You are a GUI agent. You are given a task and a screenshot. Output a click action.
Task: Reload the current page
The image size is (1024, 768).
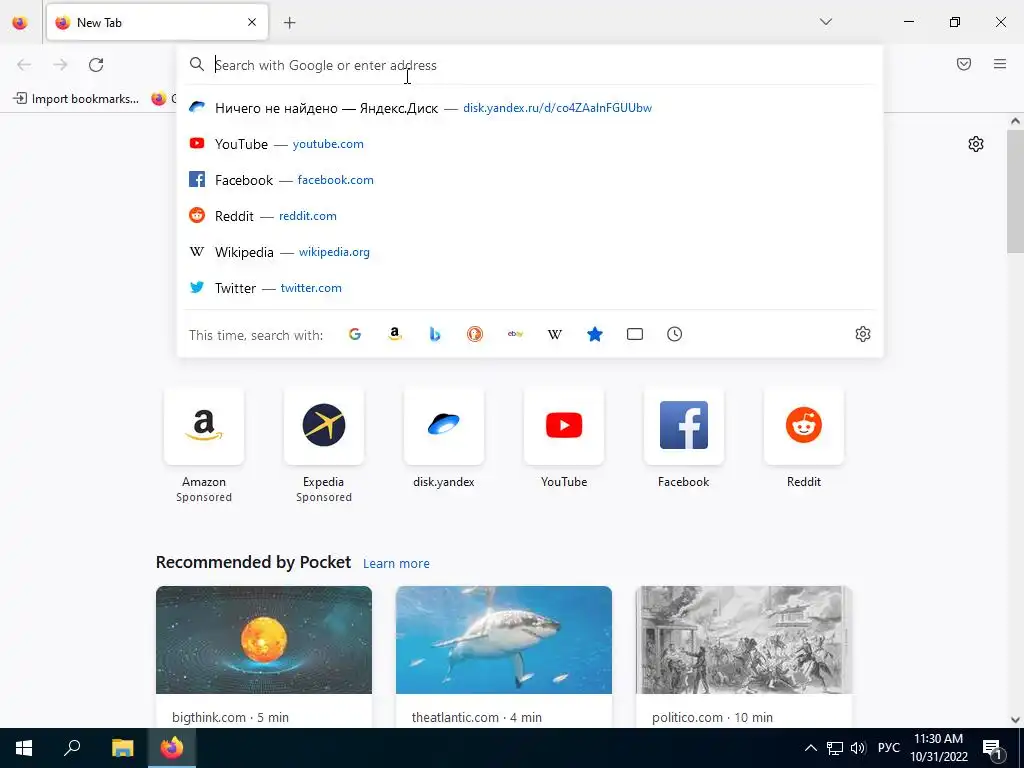pos(96,65)
